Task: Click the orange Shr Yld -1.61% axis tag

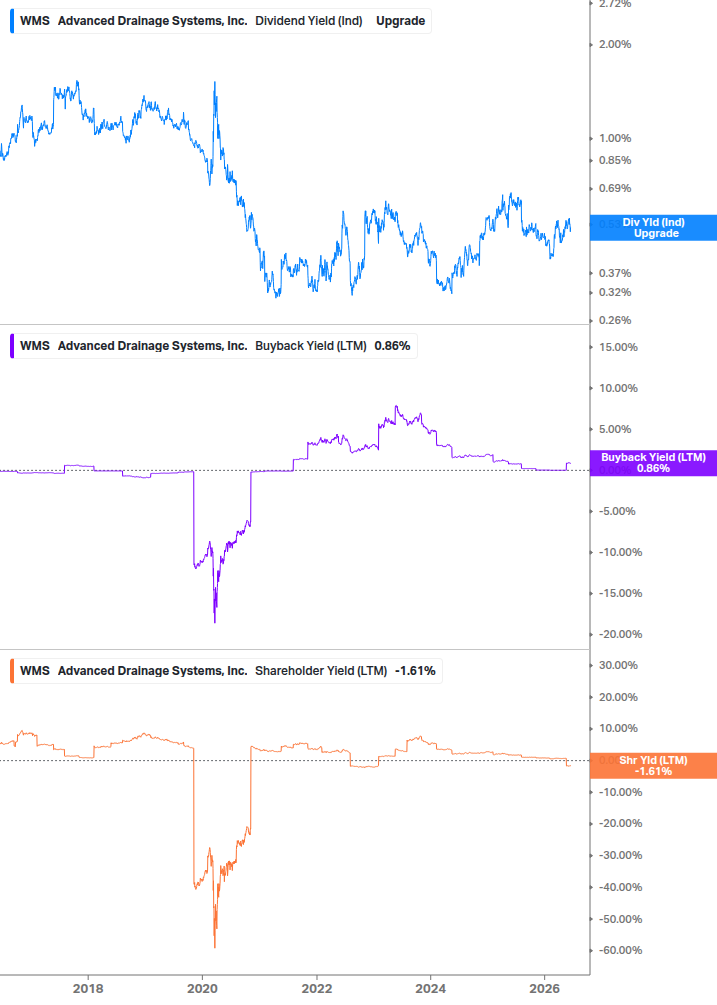Action: 653,766
